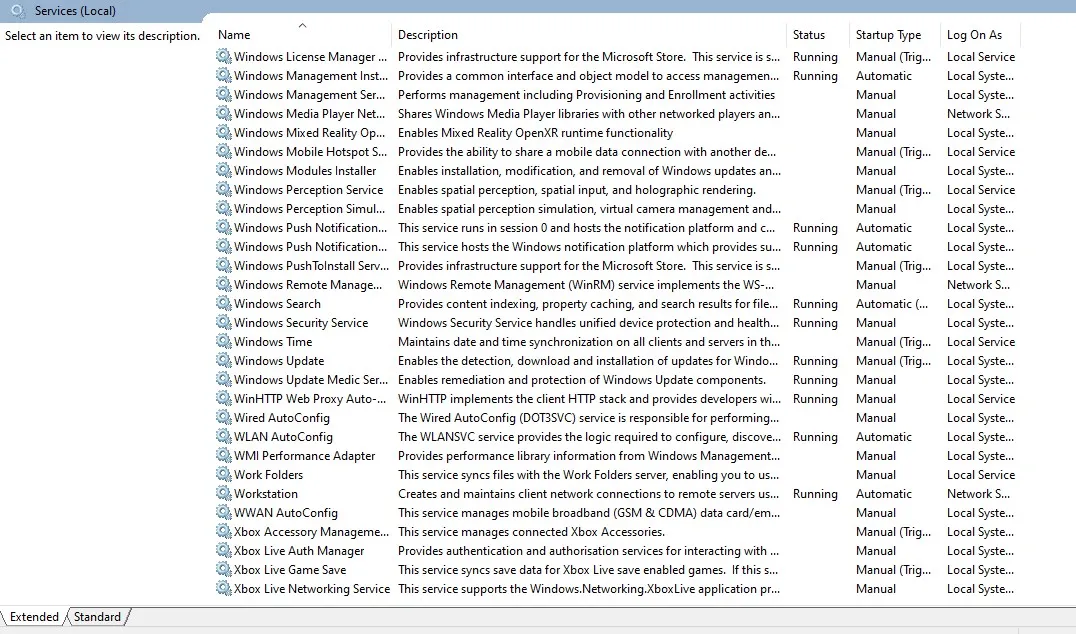Image resolution: width=1076 pixels, height=634 pixels.
Task: Select the Windows Perception Simulation service name
Action: 309,209
